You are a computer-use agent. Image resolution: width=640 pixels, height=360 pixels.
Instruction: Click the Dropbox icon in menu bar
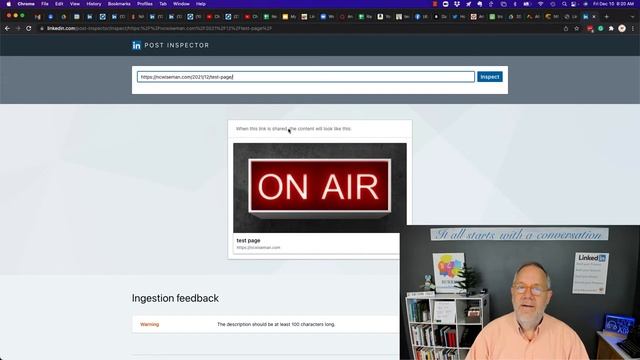click(x=457, y=4)
